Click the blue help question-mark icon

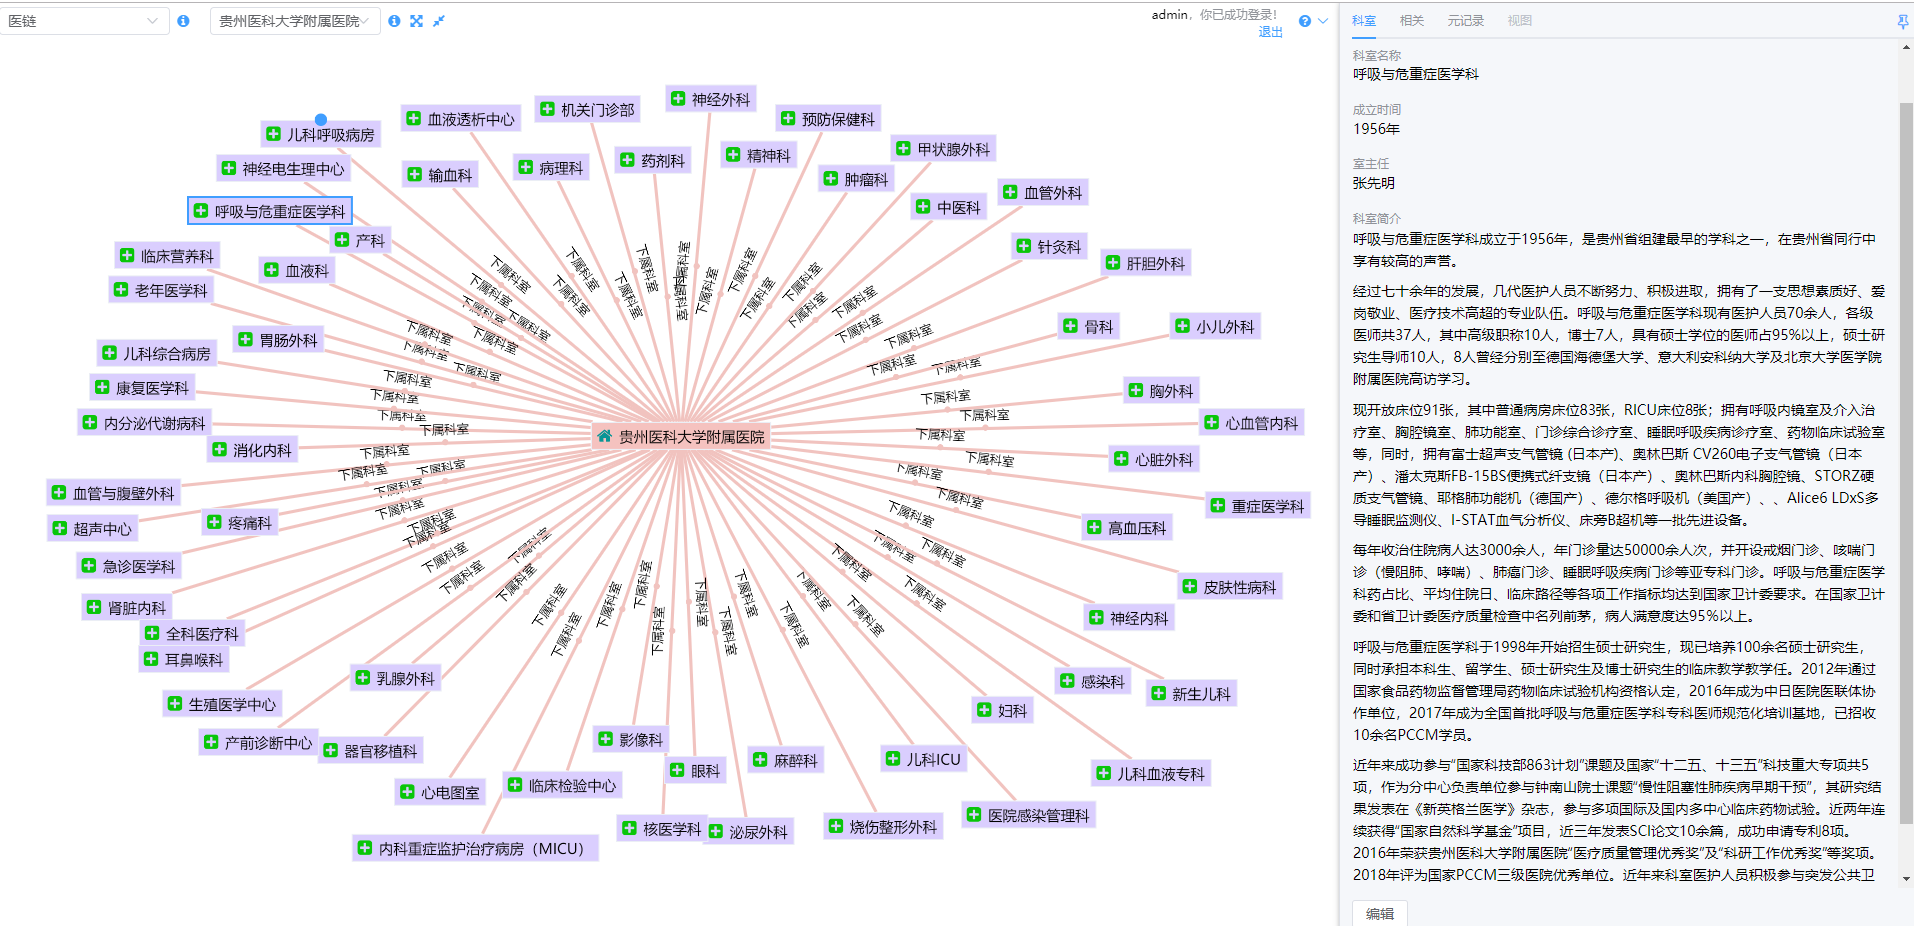click(1304, 21)
